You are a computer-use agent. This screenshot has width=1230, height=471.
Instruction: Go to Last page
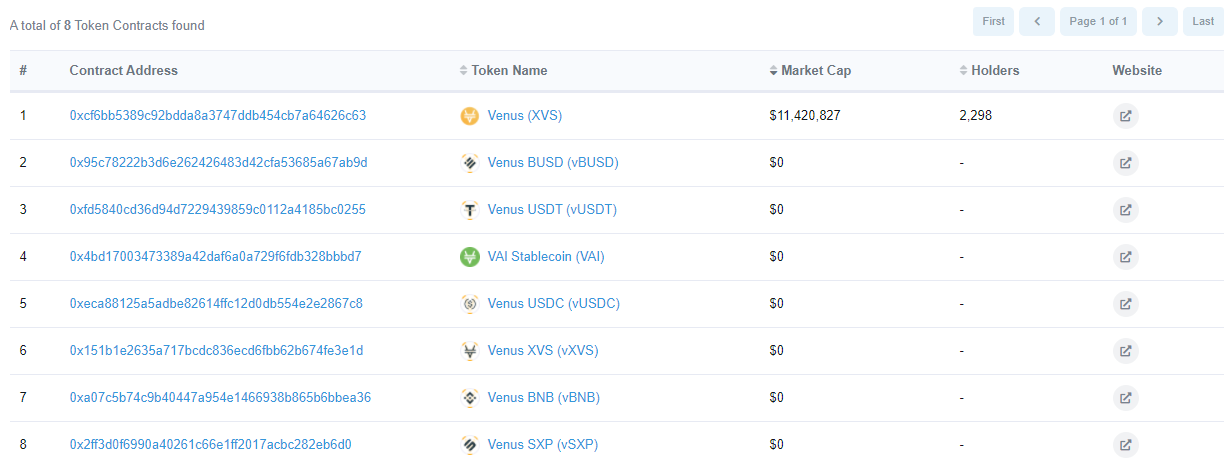click(x=1203, y=21)
